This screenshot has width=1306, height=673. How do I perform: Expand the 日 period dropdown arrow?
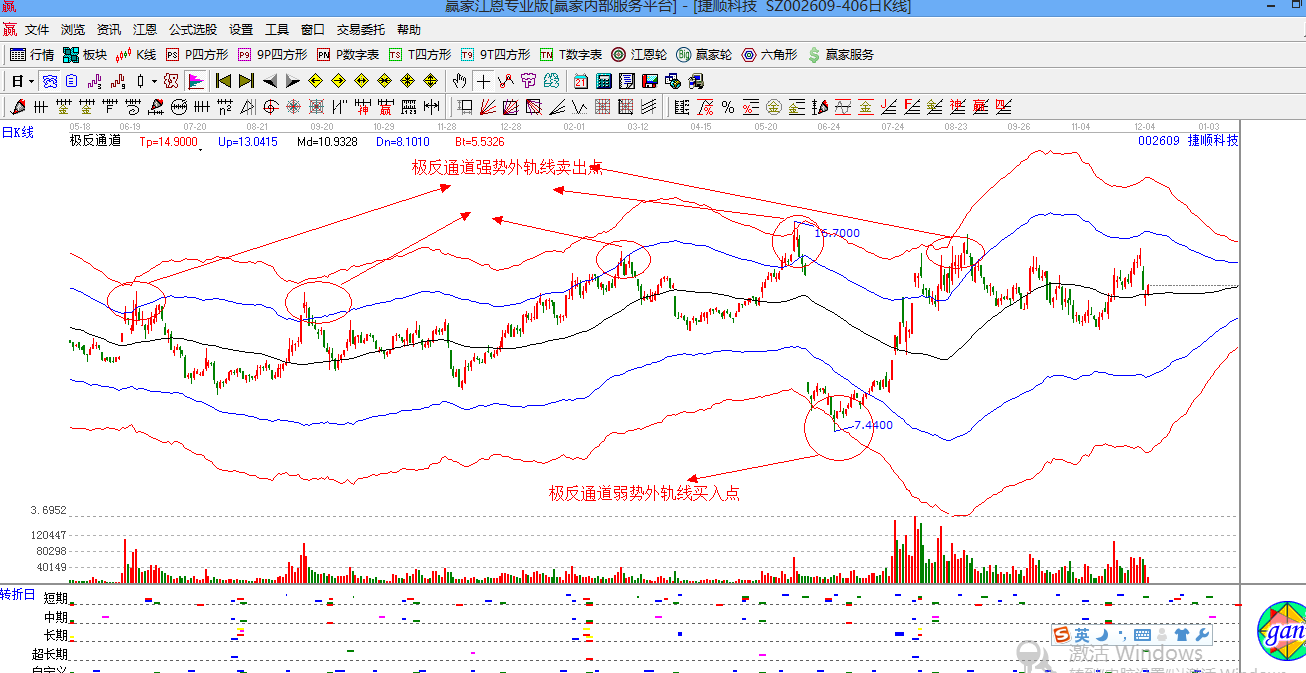31,81
